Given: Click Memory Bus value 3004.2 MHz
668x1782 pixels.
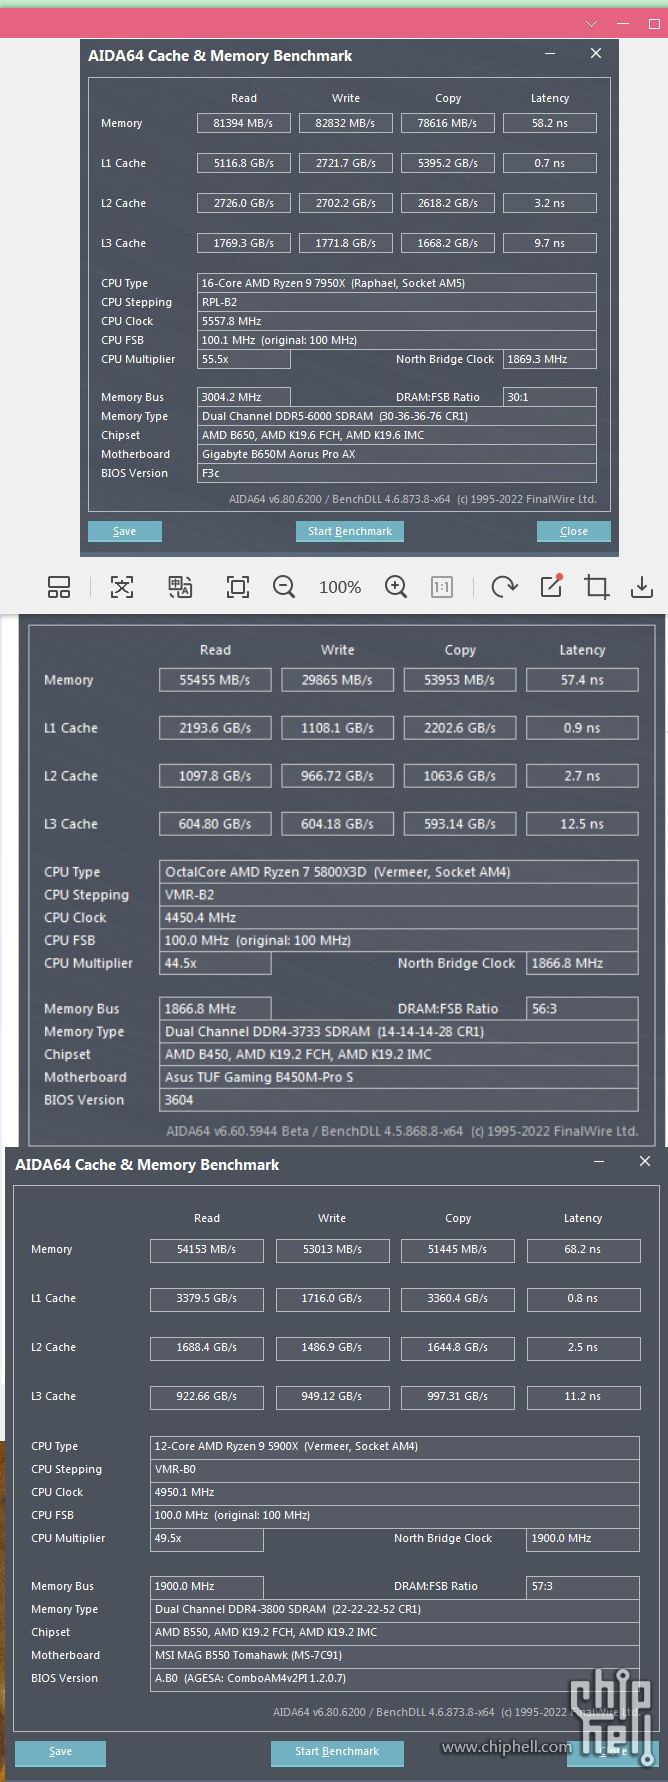Looking at the screenshot, I should click(244, 397).
